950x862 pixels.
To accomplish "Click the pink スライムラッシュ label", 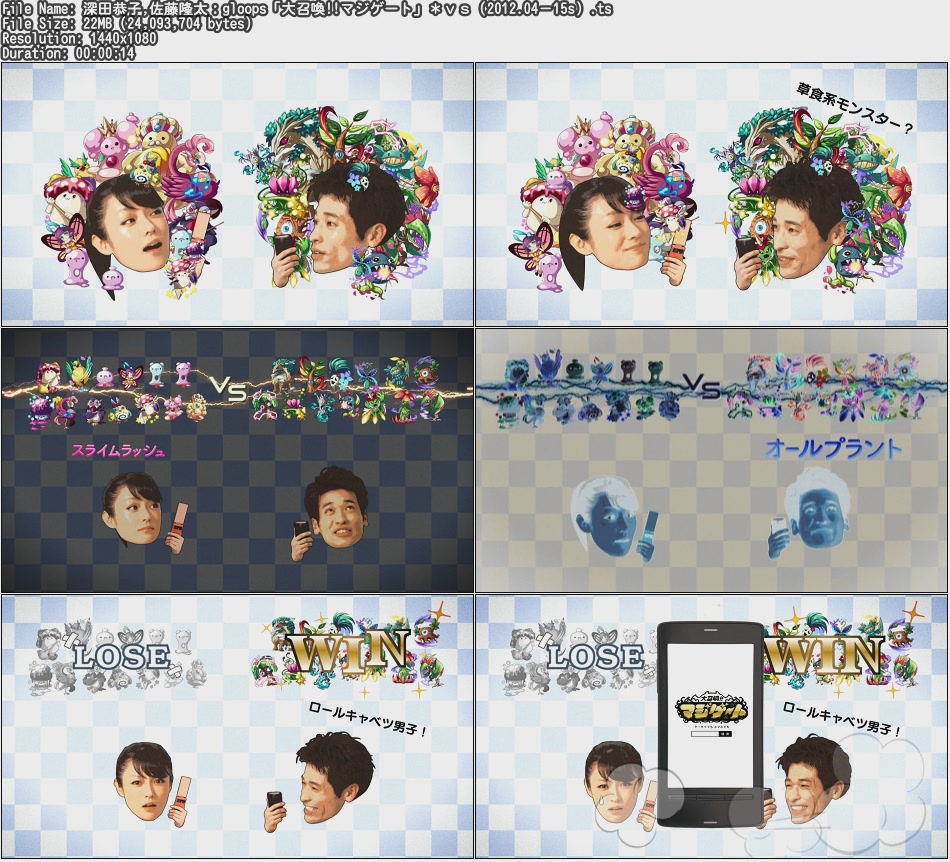I will (118, 450).
